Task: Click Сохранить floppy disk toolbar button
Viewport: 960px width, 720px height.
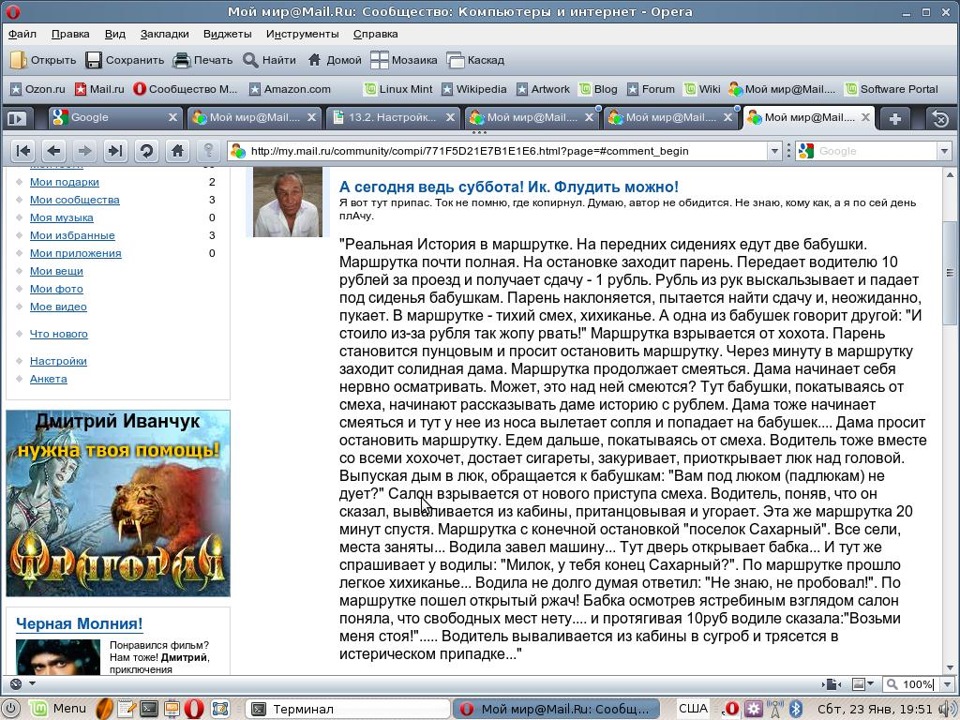Action: 125,60
